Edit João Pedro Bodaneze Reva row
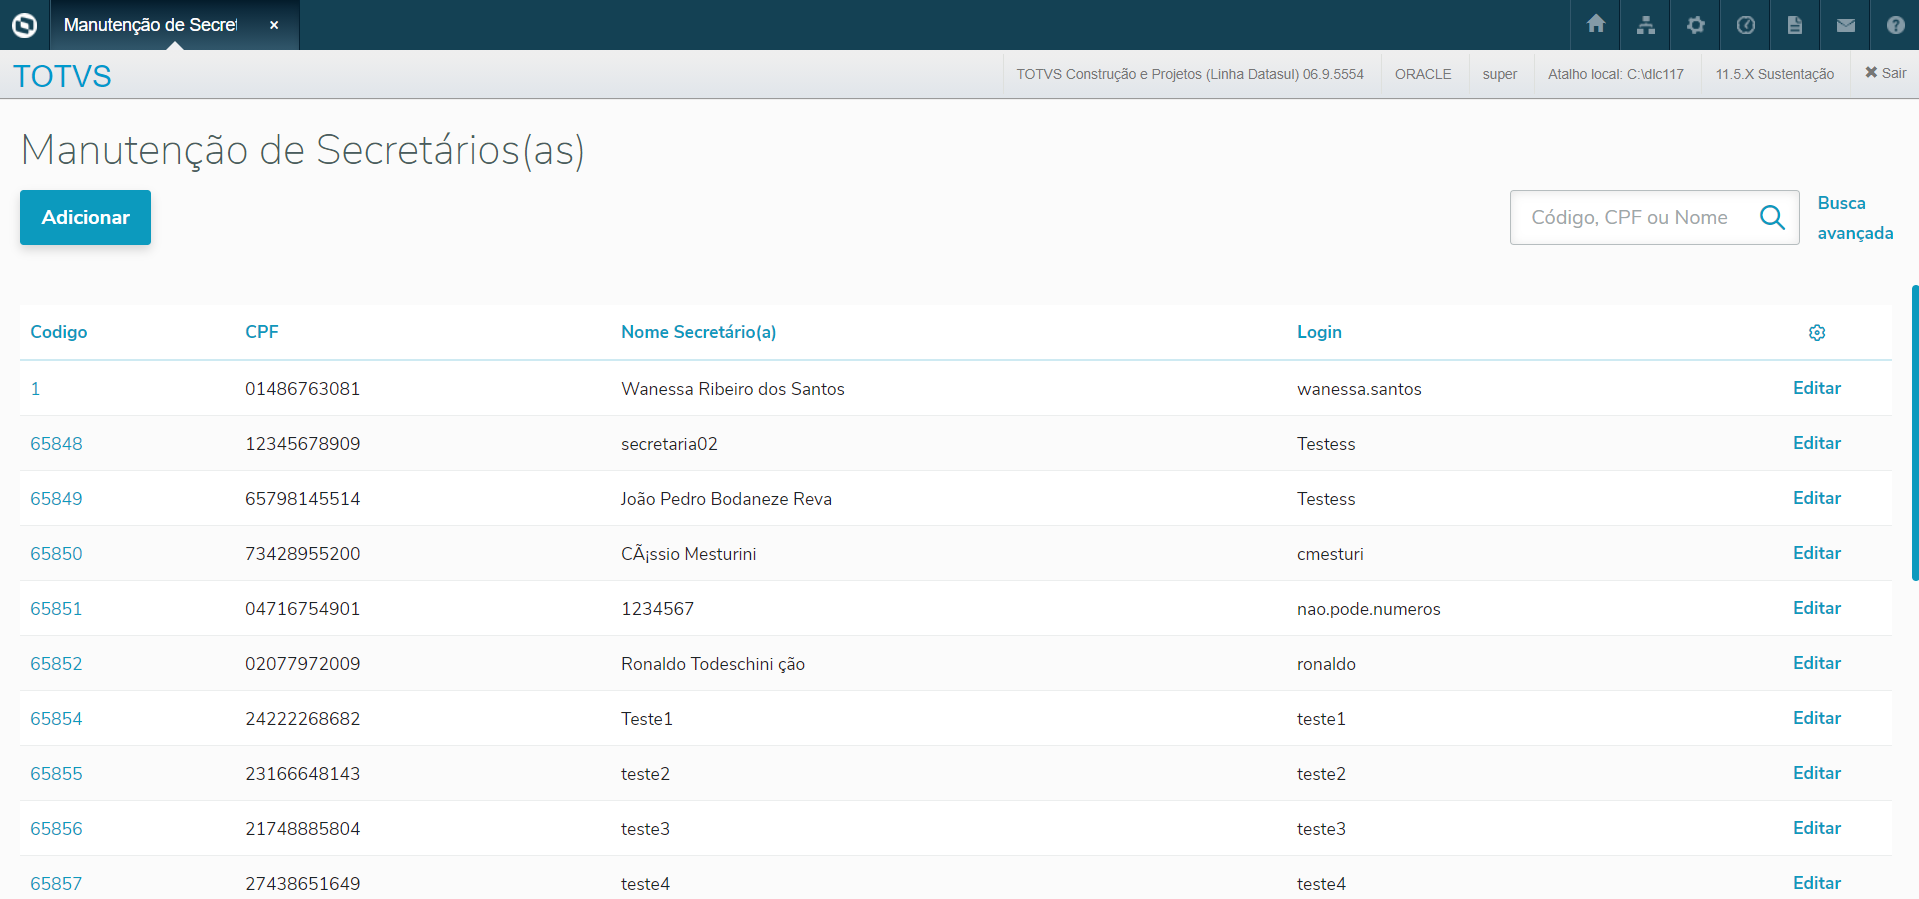 coord(1817,498)
